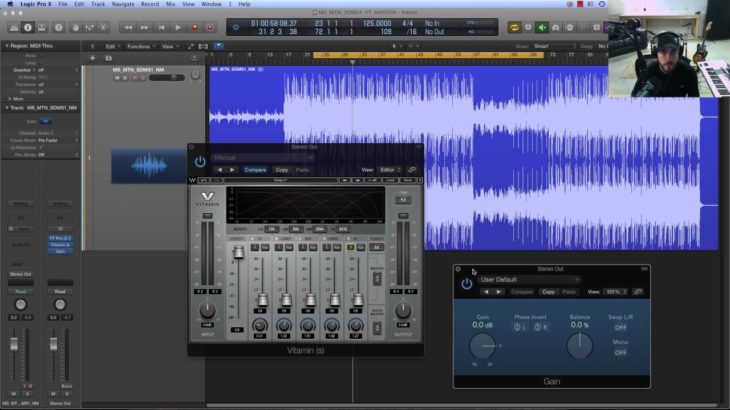Toggle the Replace mode button
Image resolution: width=730 pixels, height=410 pixels.
click(528, 27)
